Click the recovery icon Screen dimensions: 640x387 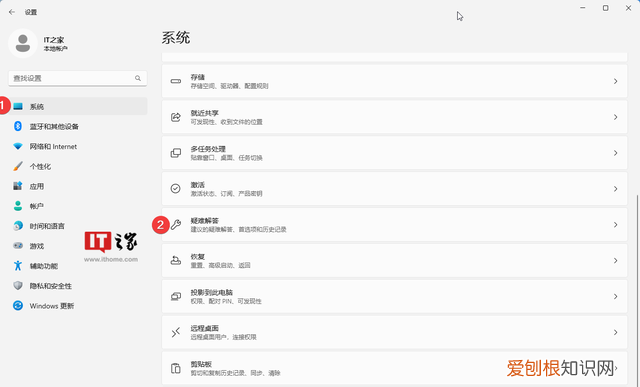click(176, 260)
